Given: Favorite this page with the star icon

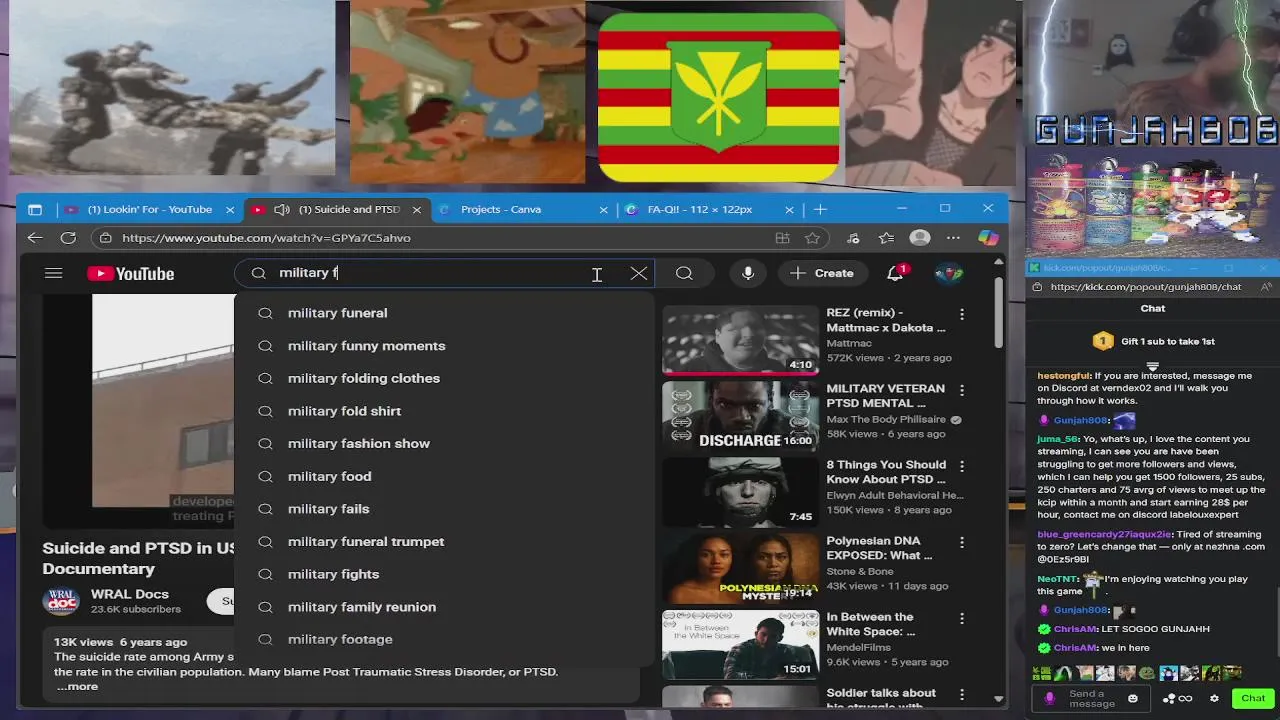Looking at the screenshot, I should pos(812,238).
